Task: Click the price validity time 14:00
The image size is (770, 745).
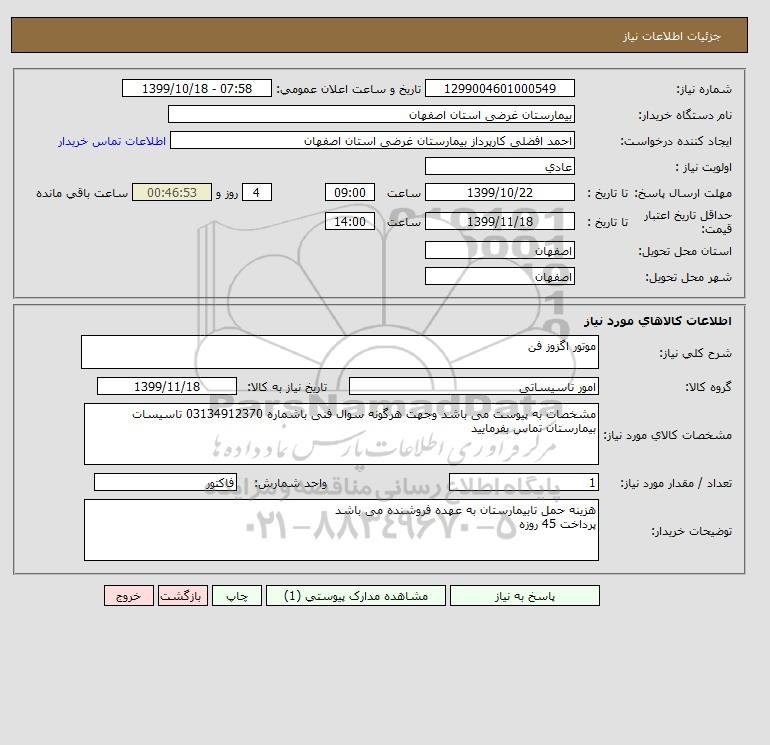Action: point(350,221)
